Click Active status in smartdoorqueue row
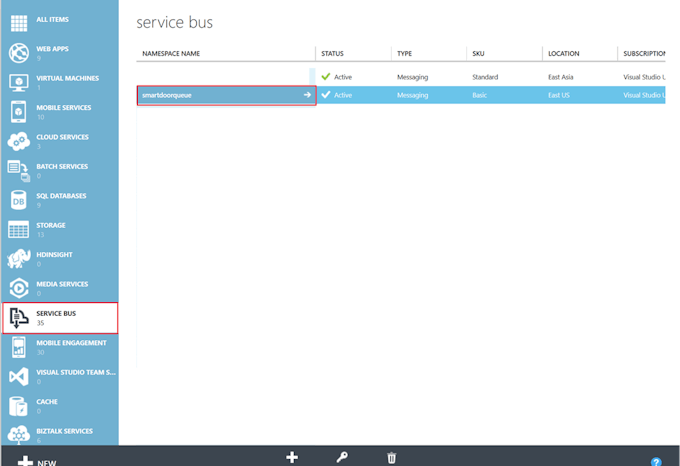 [x=337, y=95]
